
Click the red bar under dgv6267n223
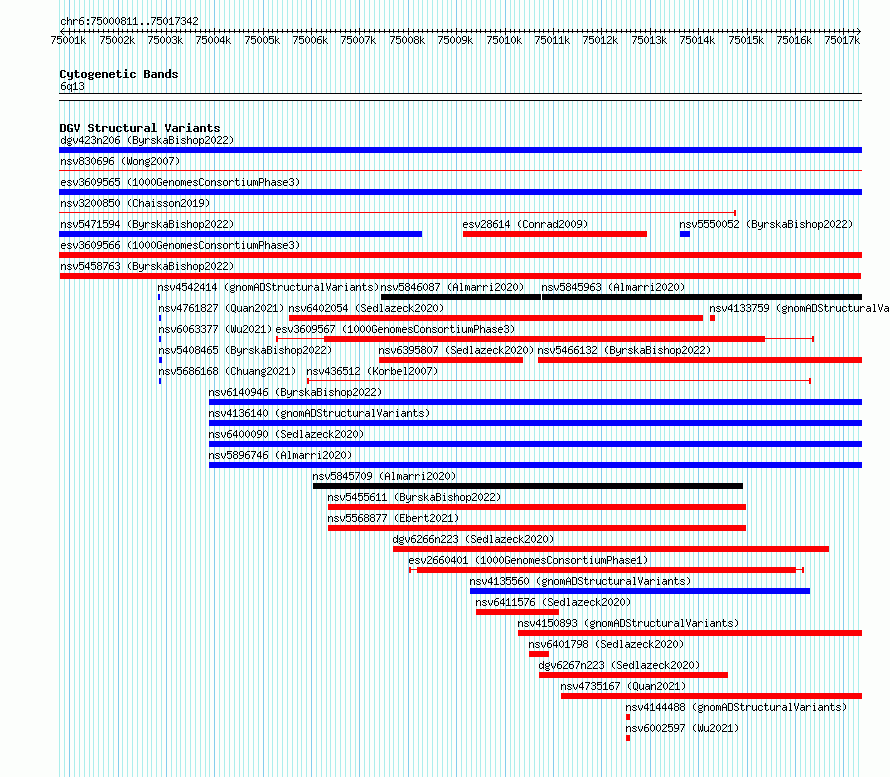point(633,675)
